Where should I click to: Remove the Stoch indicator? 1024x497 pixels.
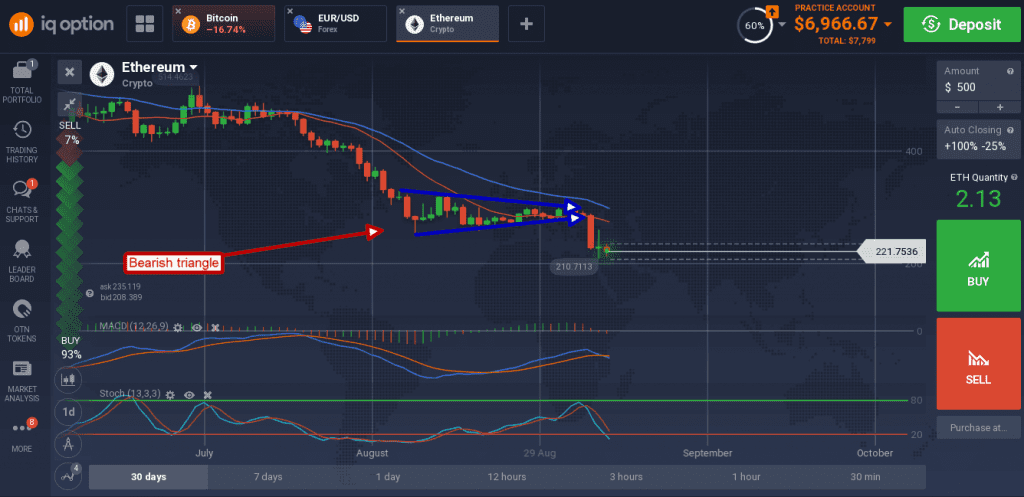(208, 394)
